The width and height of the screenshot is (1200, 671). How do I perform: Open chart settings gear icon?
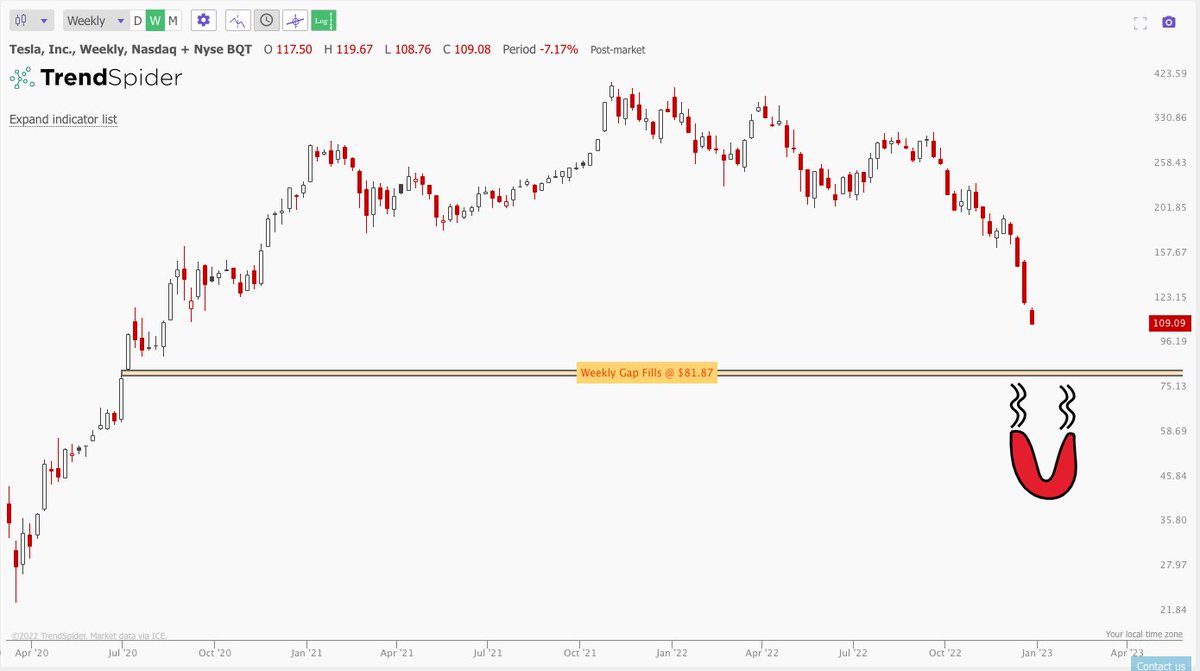coord(204,20)
